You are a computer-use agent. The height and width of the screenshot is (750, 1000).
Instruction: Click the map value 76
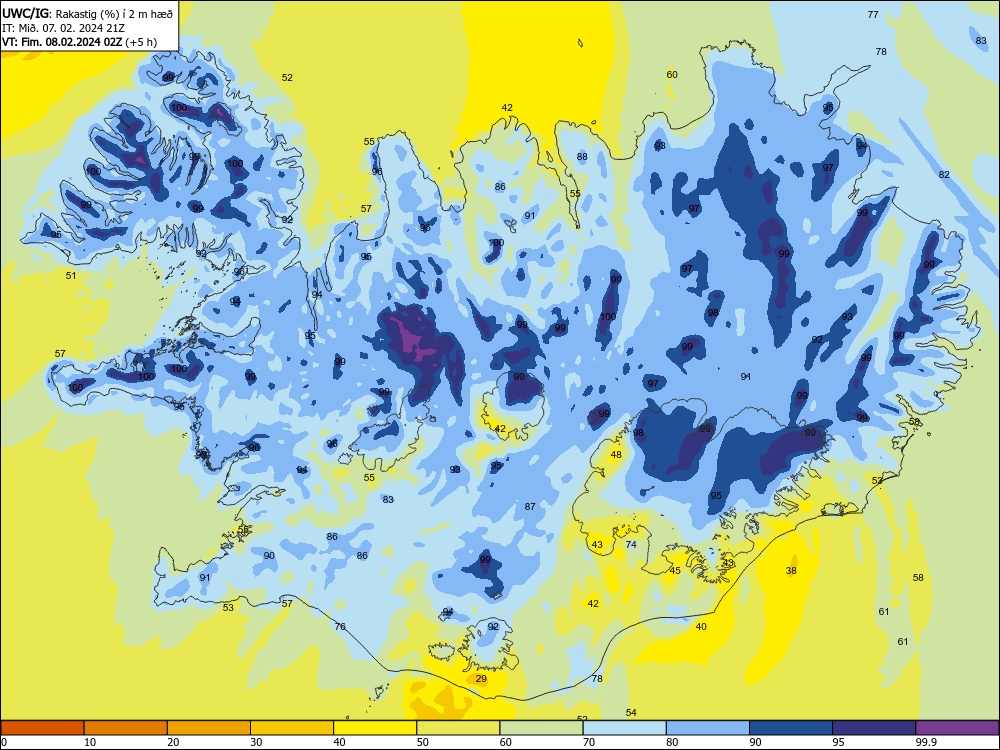point(340,627)
